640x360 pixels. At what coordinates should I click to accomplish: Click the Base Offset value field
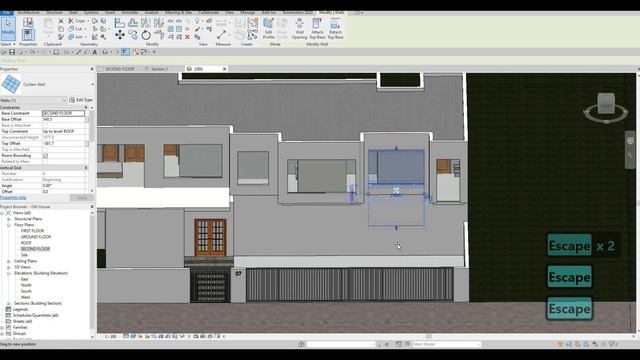pos(63,119)
